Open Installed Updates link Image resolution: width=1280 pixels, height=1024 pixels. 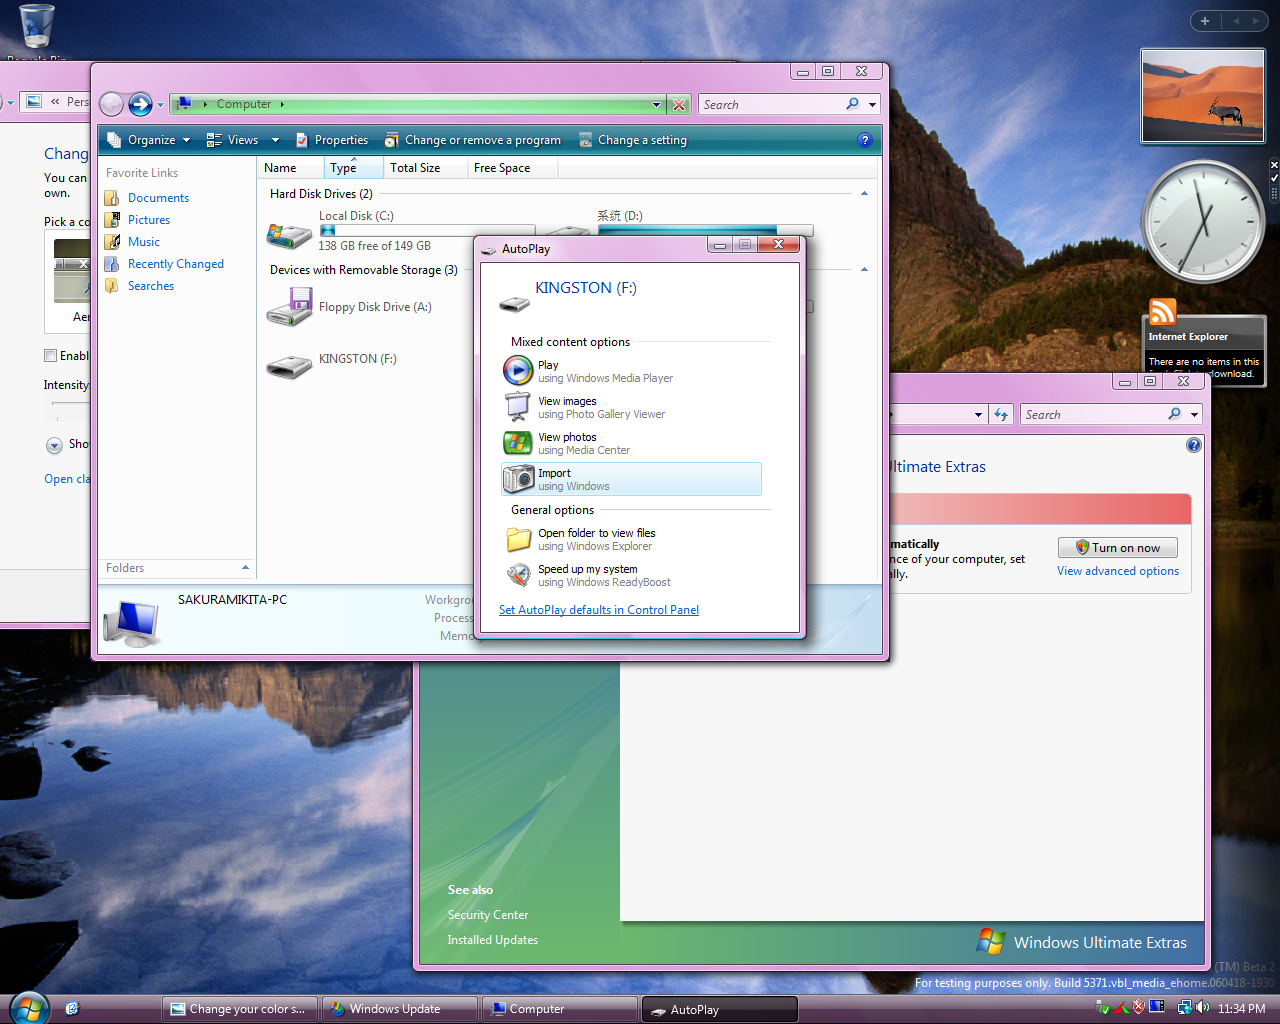click(493, 940)
